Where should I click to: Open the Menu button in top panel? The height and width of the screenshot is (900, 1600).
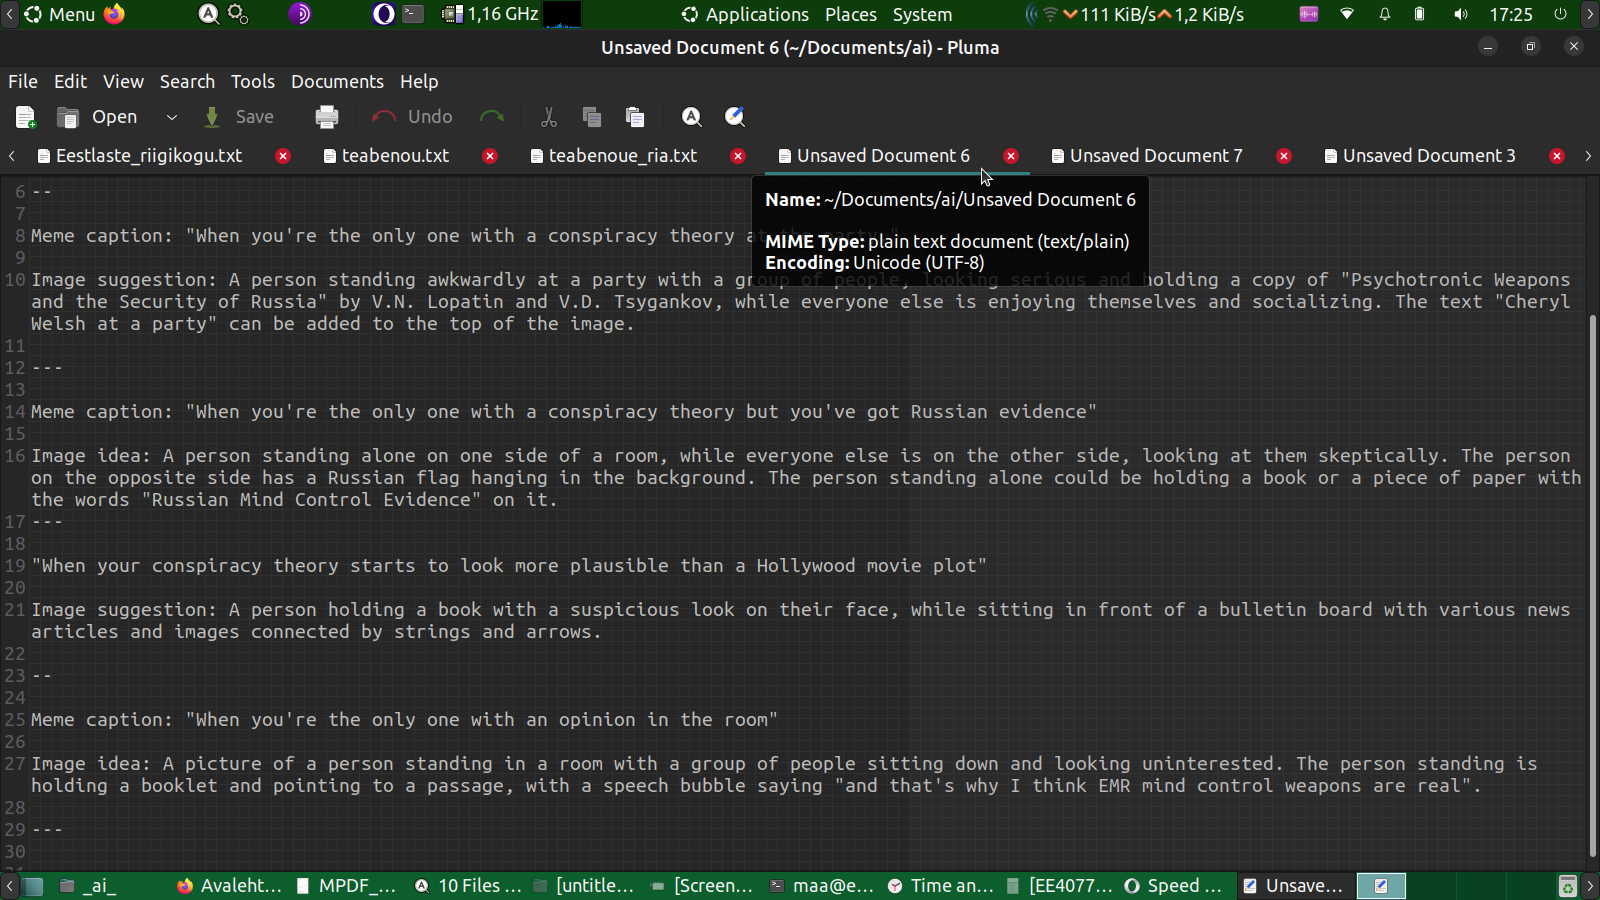[60, 15]
